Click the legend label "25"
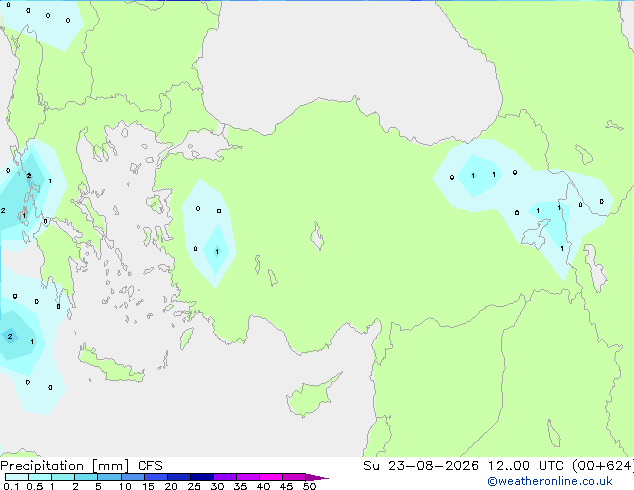The image size is (634, 490). [x=194, y=486]
